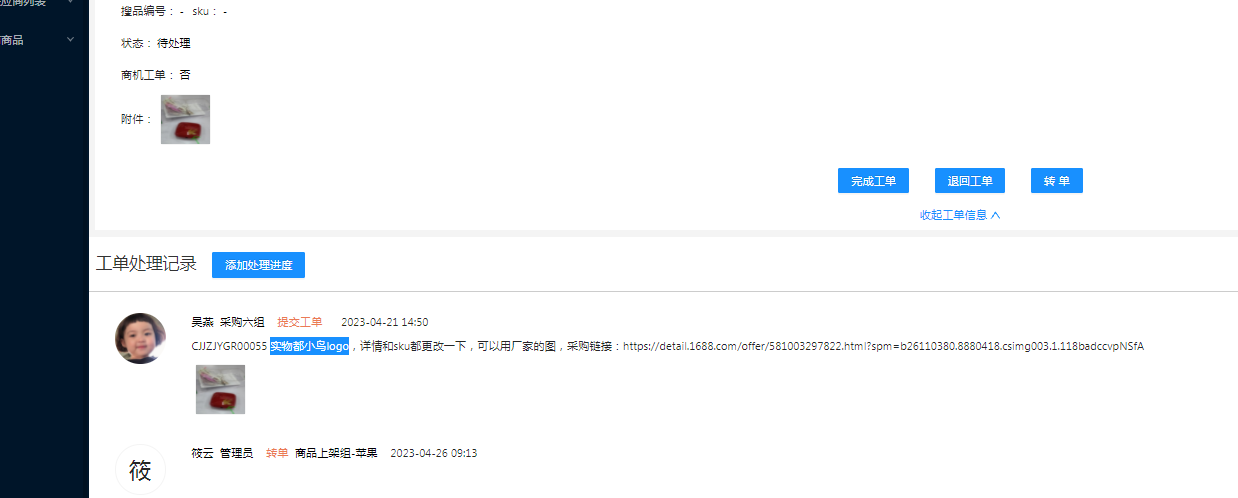This screenshot has width=1238, height=498.
Task: Select 应商列表 in the sidebar menu
Action: pyautogui.click(x=23, y=3)
